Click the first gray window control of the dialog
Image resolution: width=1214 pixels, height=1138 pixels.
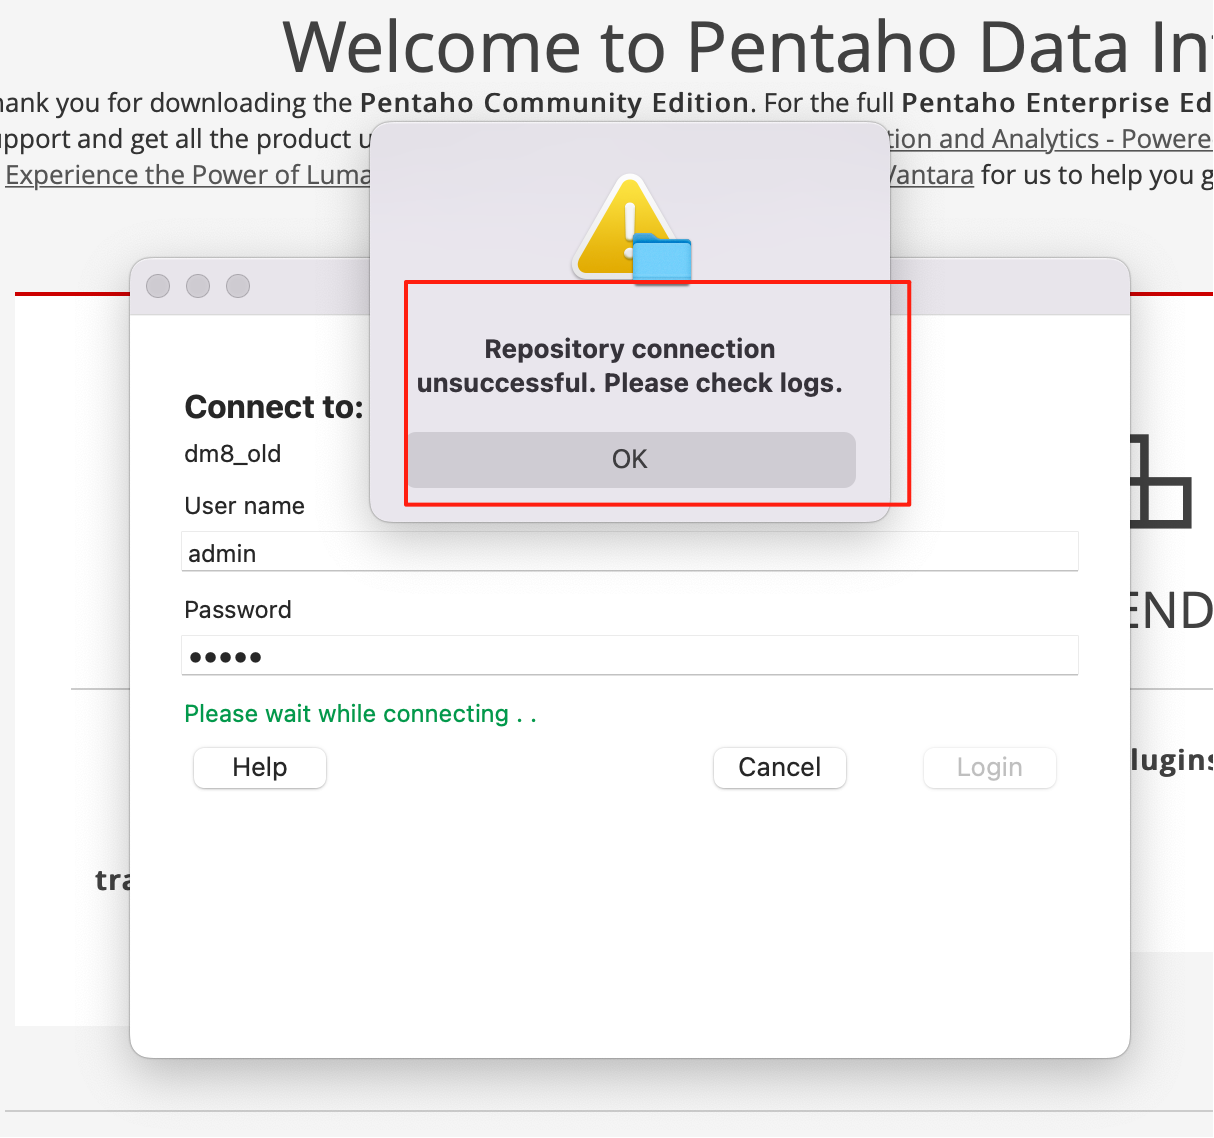coord(158,286)
